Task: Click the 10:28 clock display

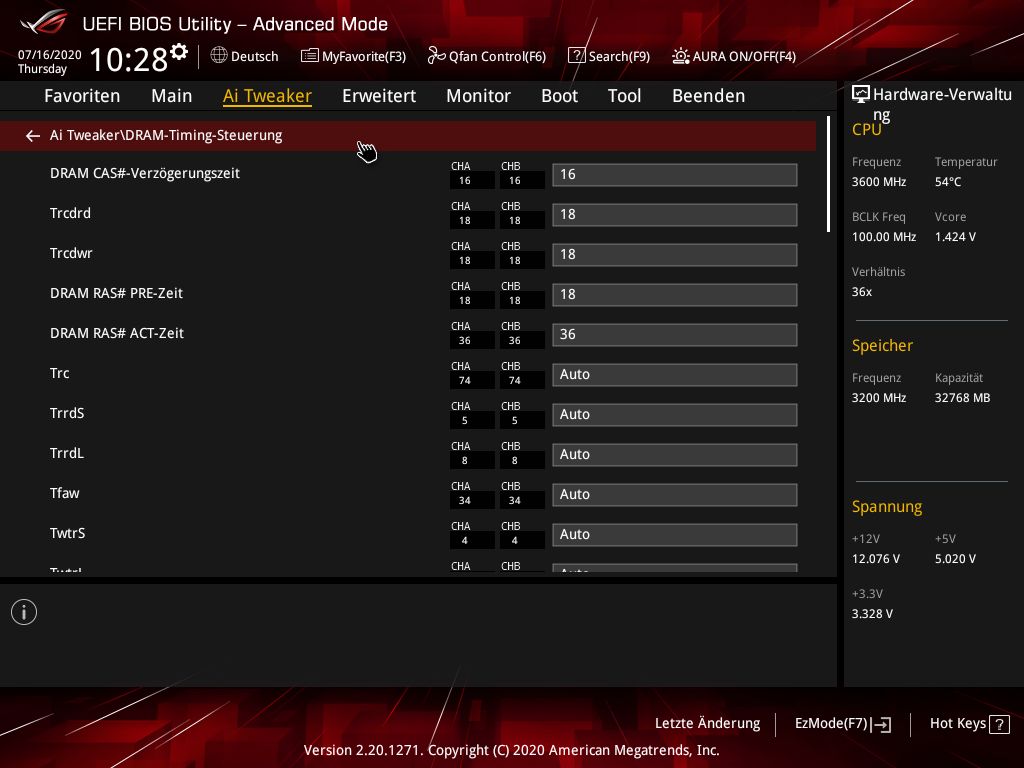Action: click(x=129, y=60)
